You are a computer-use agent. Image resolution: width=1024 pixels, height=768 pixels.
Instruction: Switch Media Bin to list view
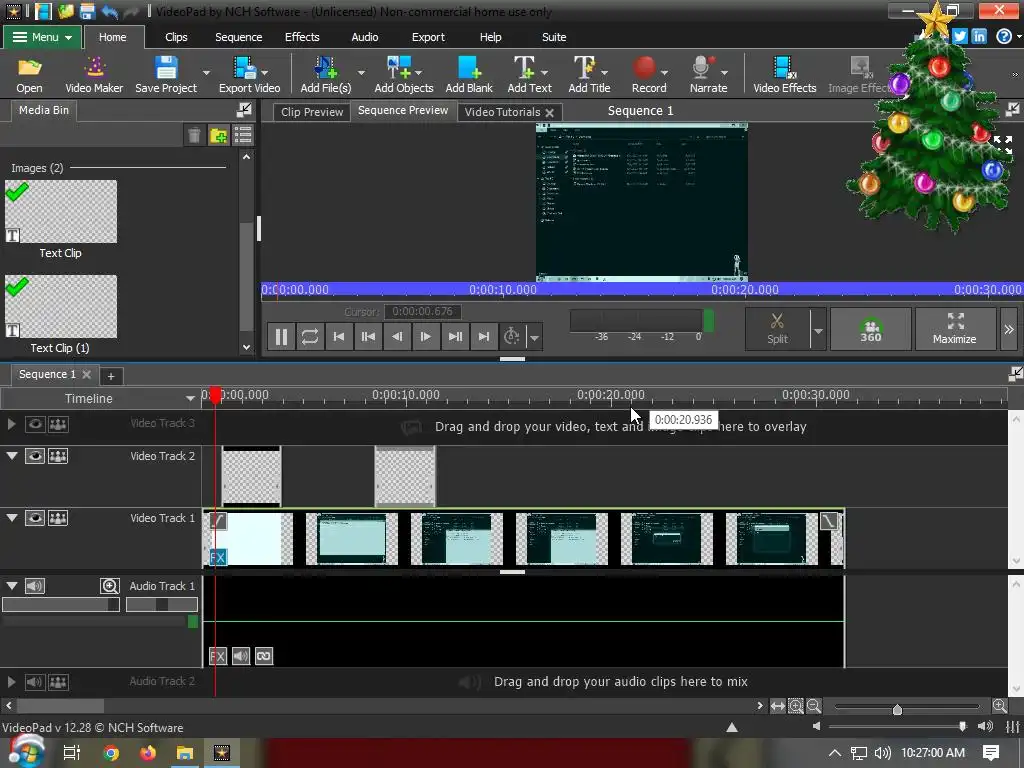pyautogui.click(x=243, y=135)
